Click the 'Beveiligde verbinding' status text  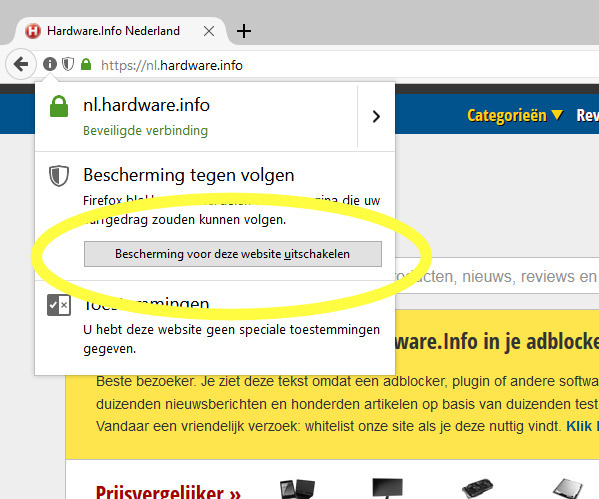click(146, 131)
